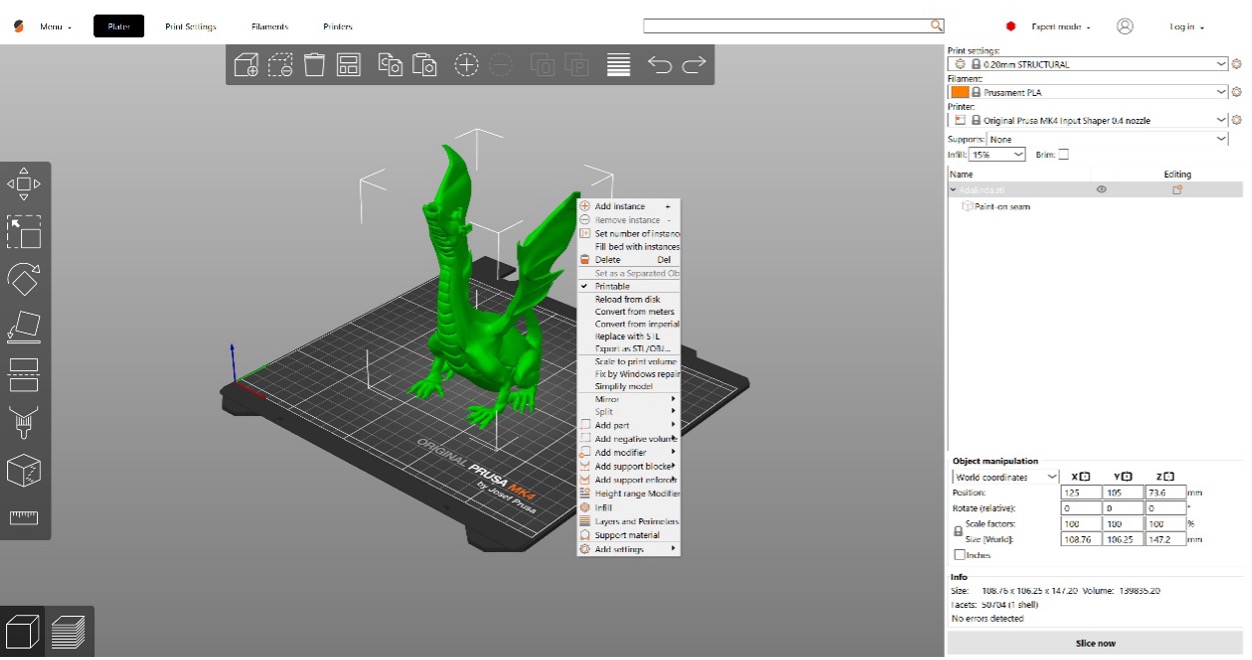Toggle the Printable checkmark in context menu
The image size is (1252, 660).
(585, 286)
